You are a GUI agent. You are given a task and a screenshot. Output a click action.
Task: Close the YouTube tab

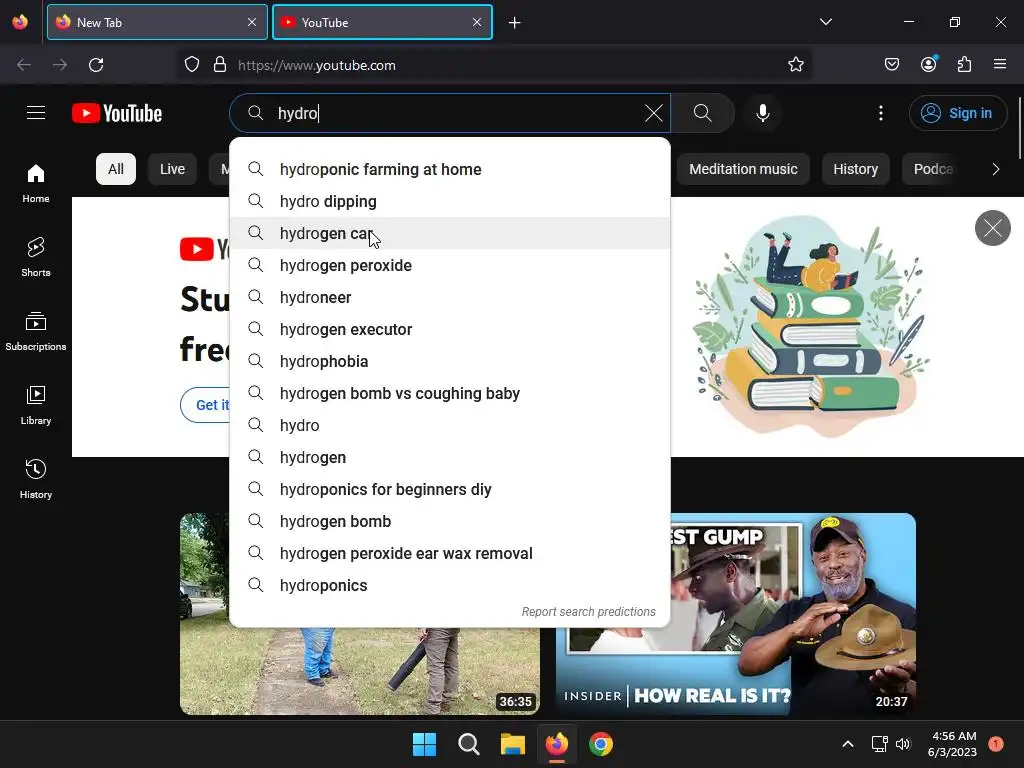tap(477, 22)
